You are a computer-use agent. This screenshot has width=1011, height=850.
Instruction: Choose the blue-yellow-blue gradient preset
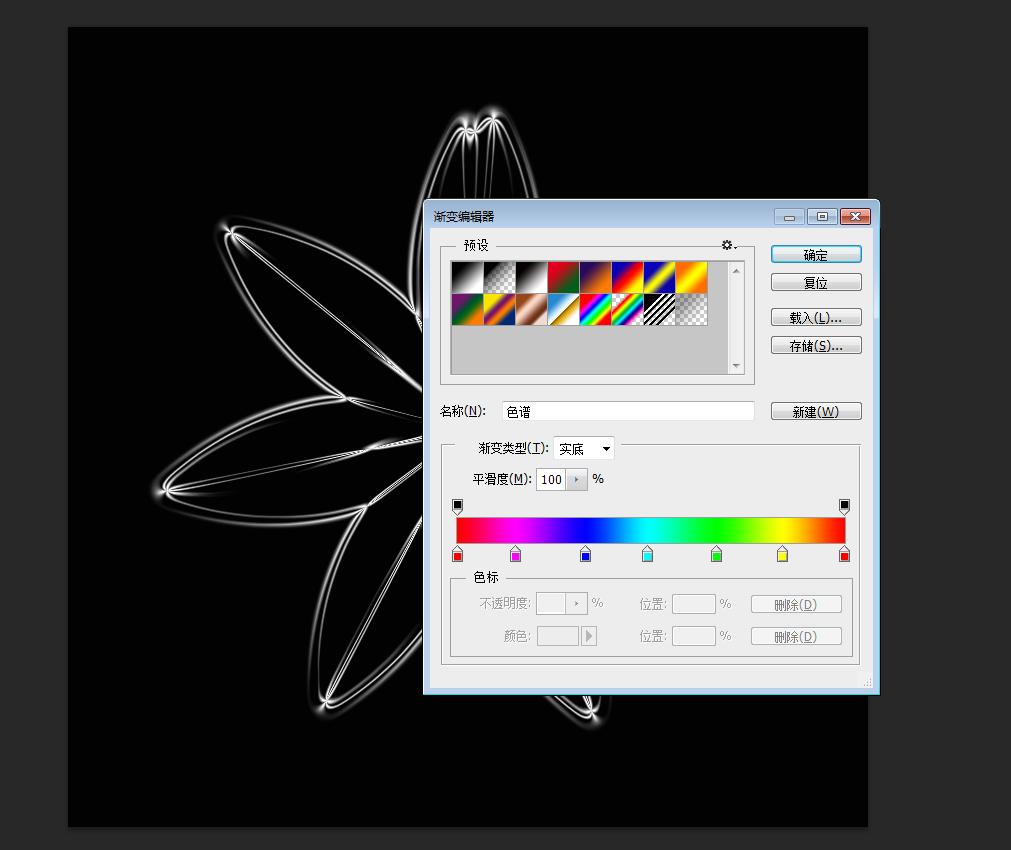pyautogui.click(x=660, y=277)
